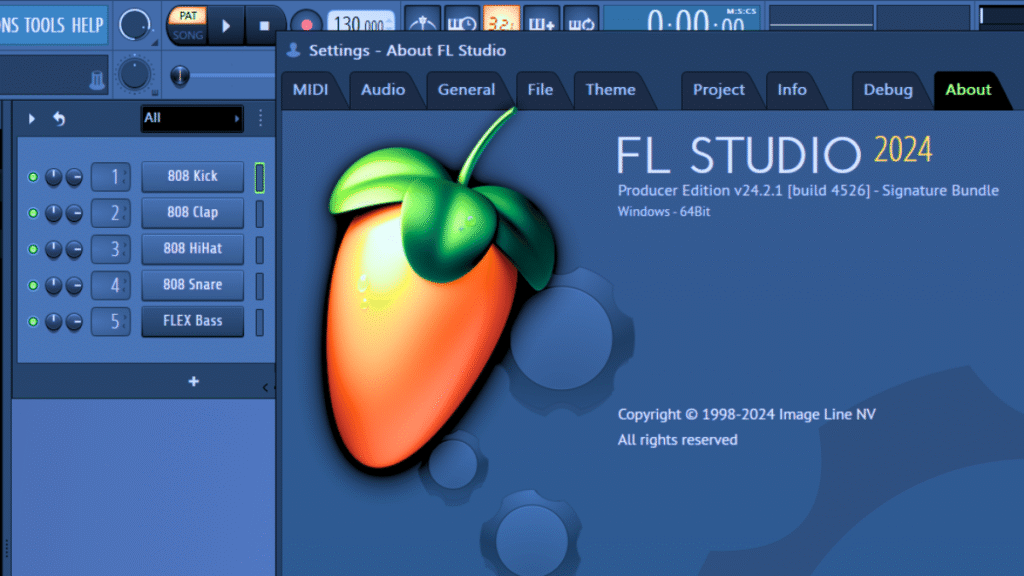
Task: Mute the 808 Kick channel
Action: point(33,177)
